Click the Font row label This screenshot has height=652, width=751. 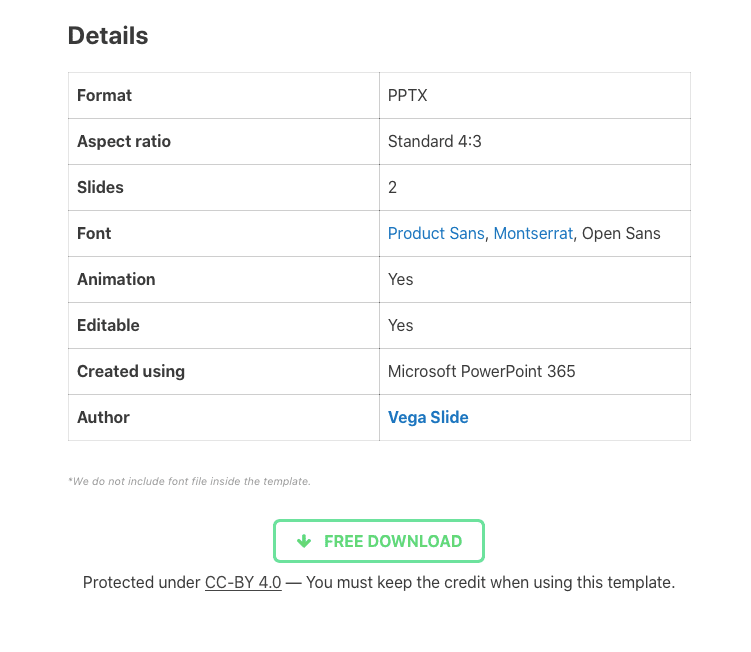point(94,233)
